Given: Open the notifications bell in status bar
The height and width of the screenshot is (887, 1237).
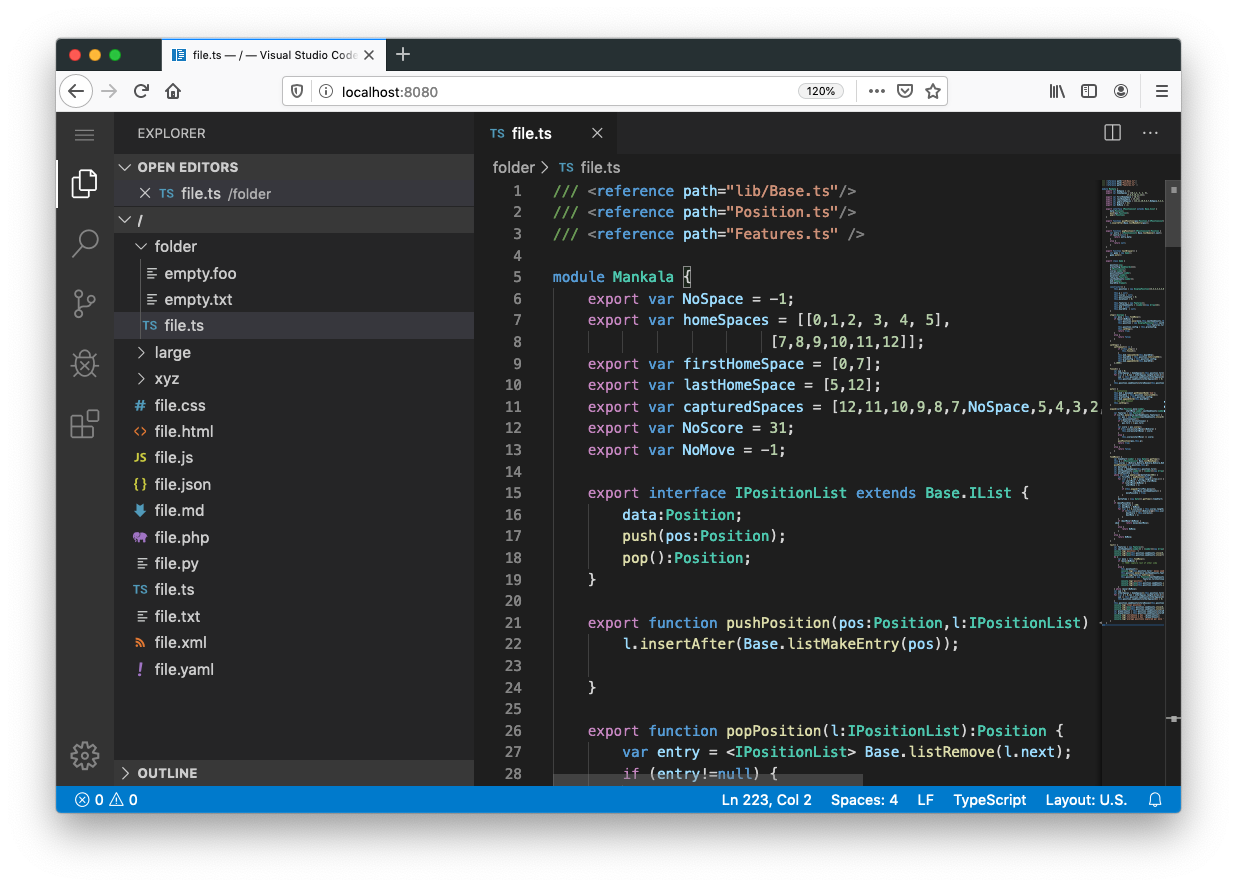Looking at the screenshot, I should [x=1155, y=800].
